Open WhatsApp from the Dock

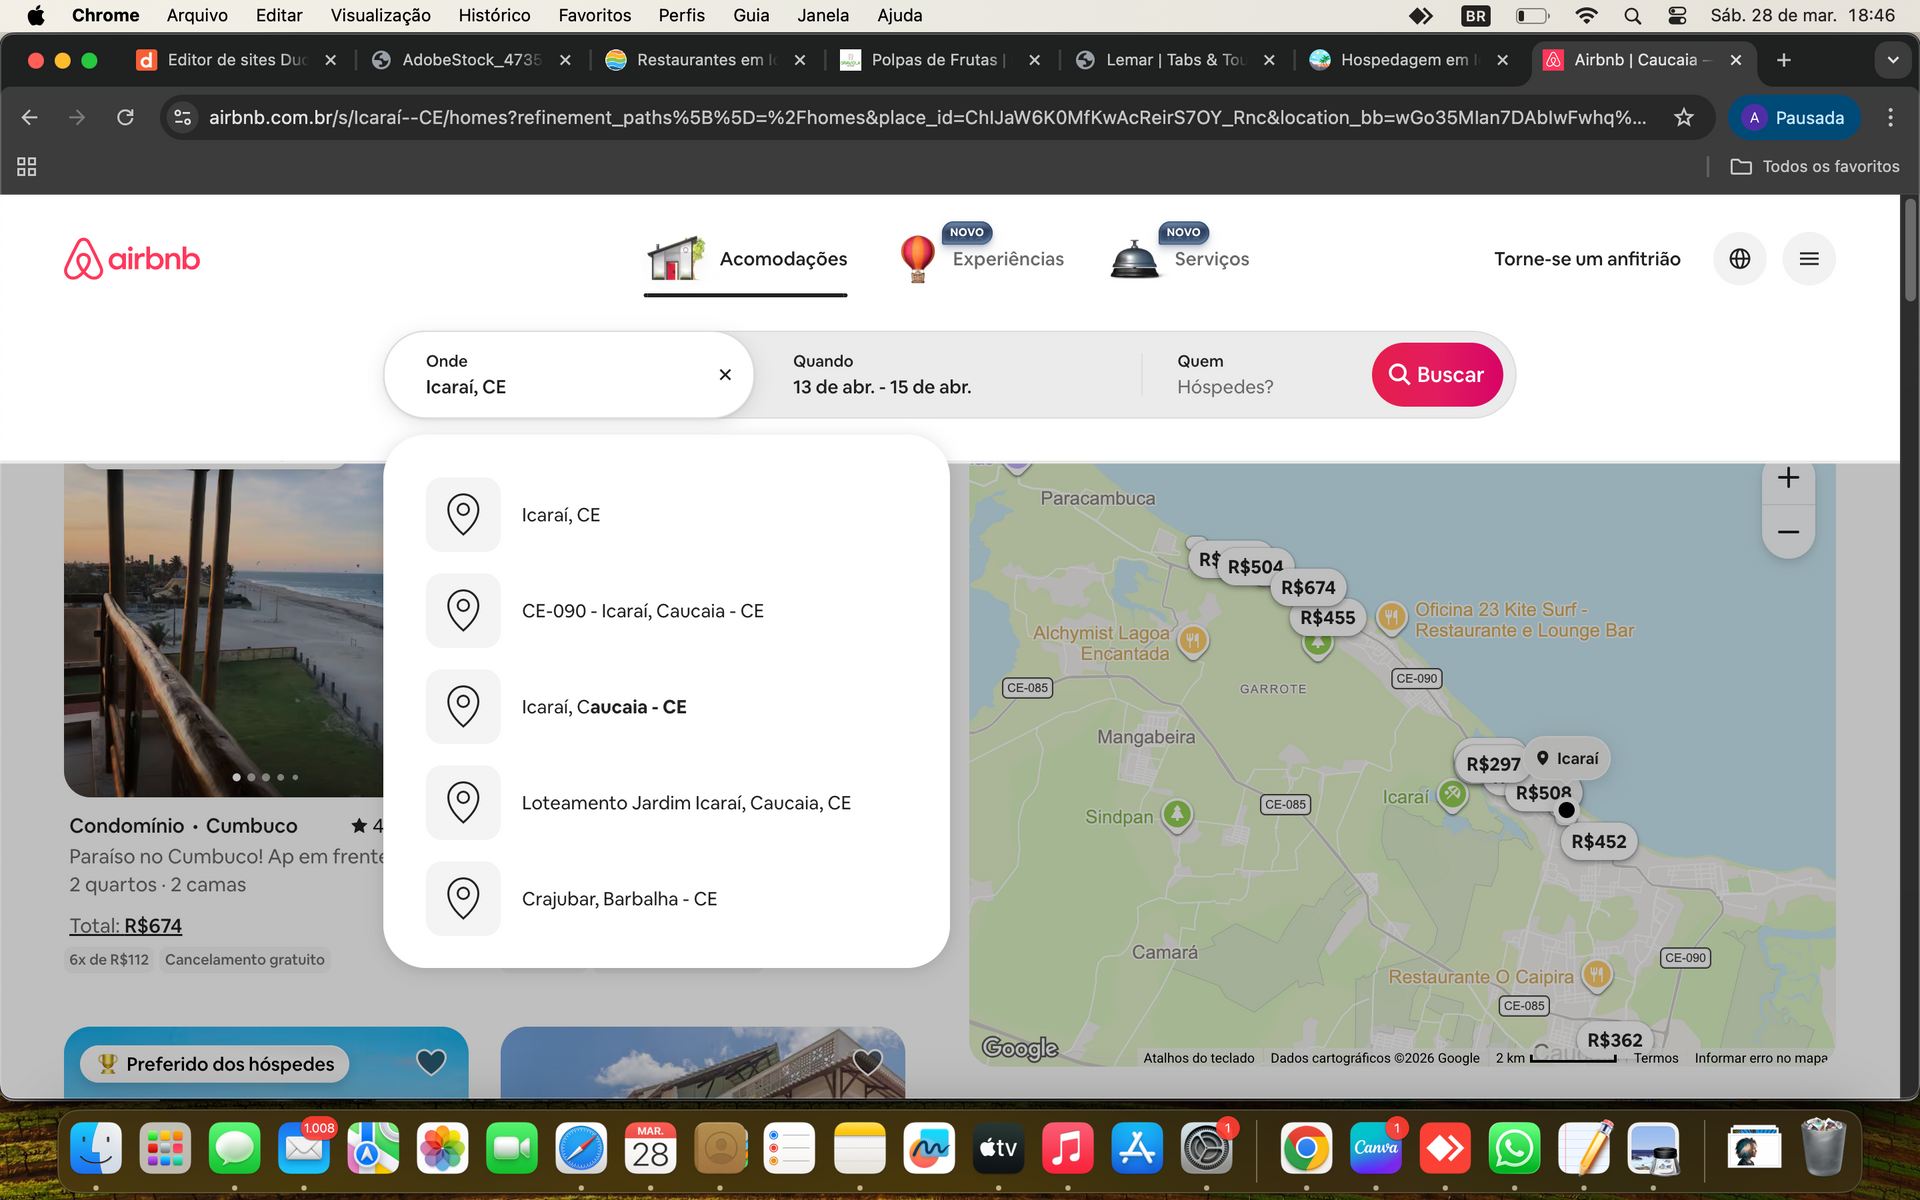click(1515, 1148)
